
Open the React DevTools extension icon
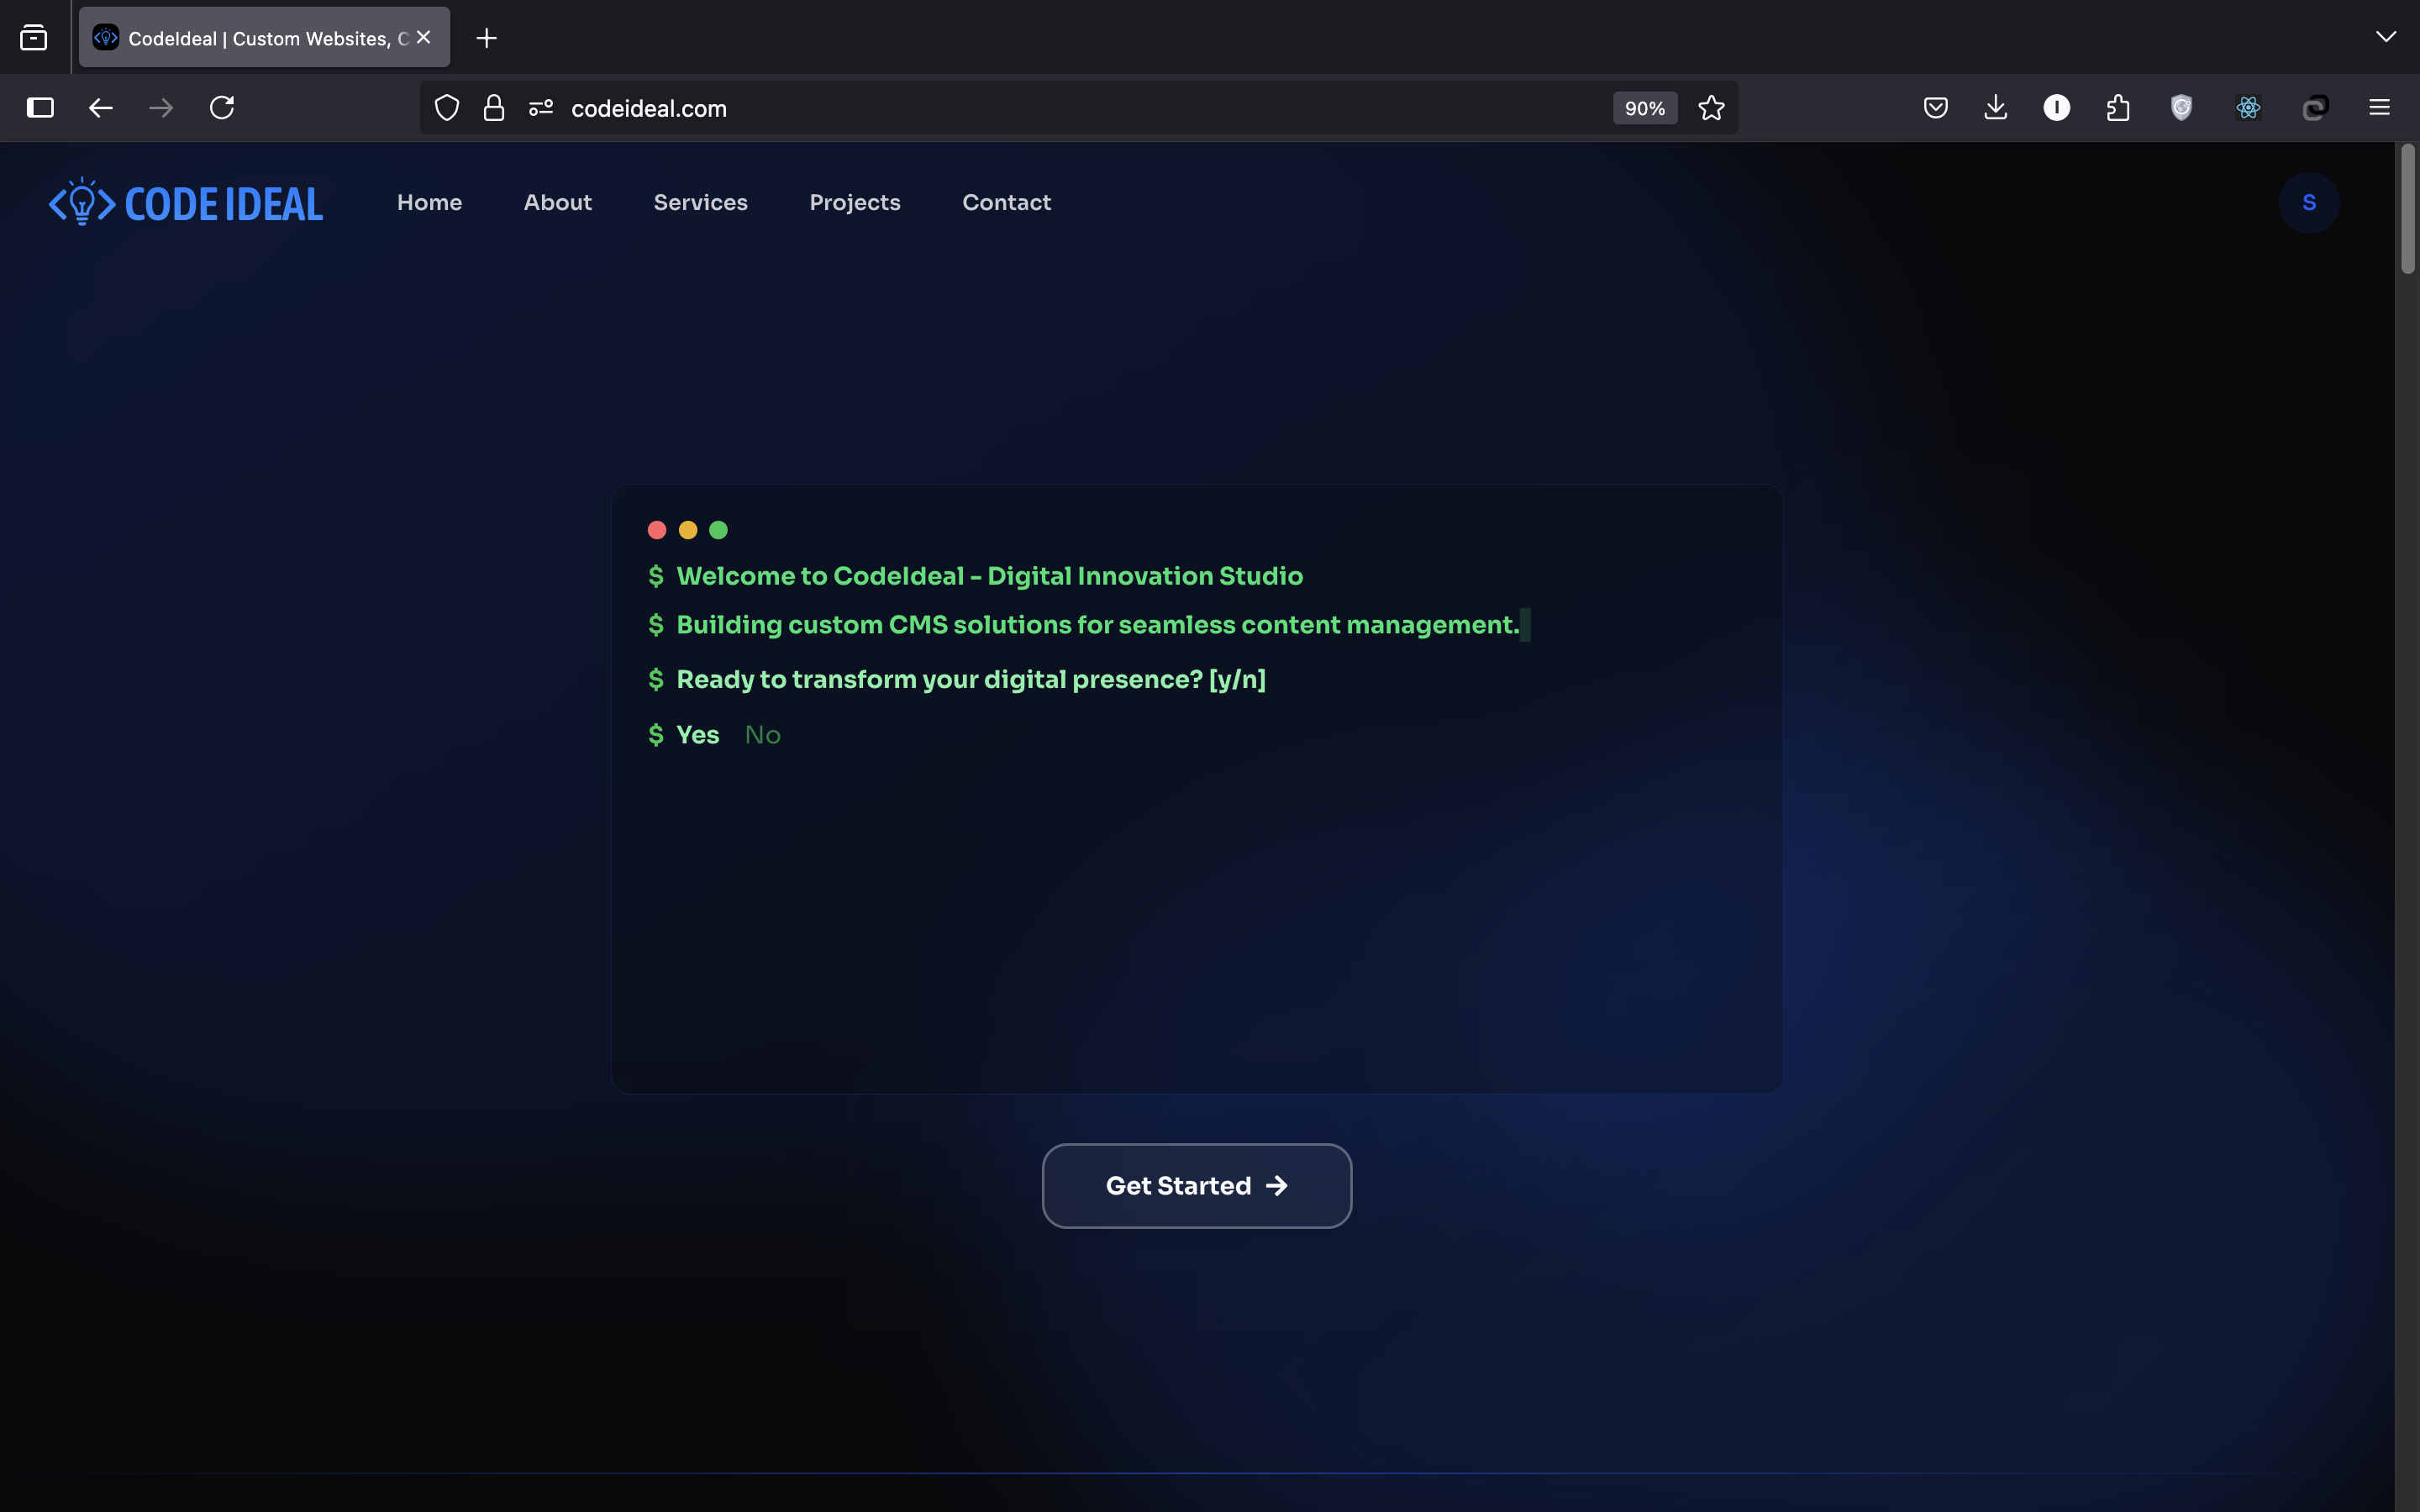point(2247,108)
